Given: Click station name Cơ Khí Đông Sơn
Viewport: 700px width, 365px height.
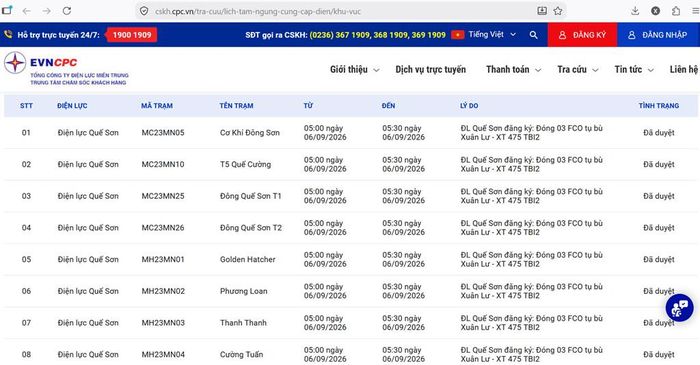Looking at the screenshot, I should pyautogui.click(x=250, y=133).
